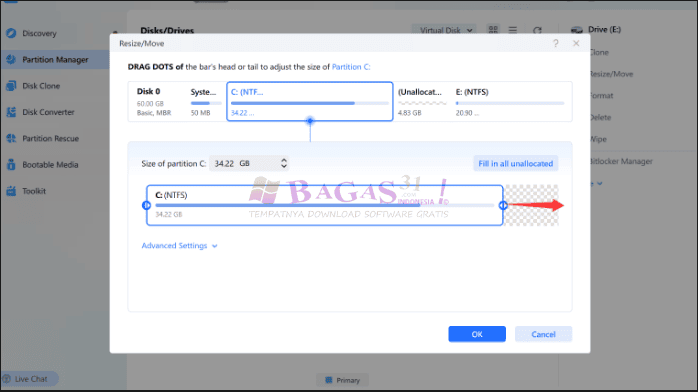The image size is (698, 392).
Task: Confirm with the OK button
Action: coord(477,334)
